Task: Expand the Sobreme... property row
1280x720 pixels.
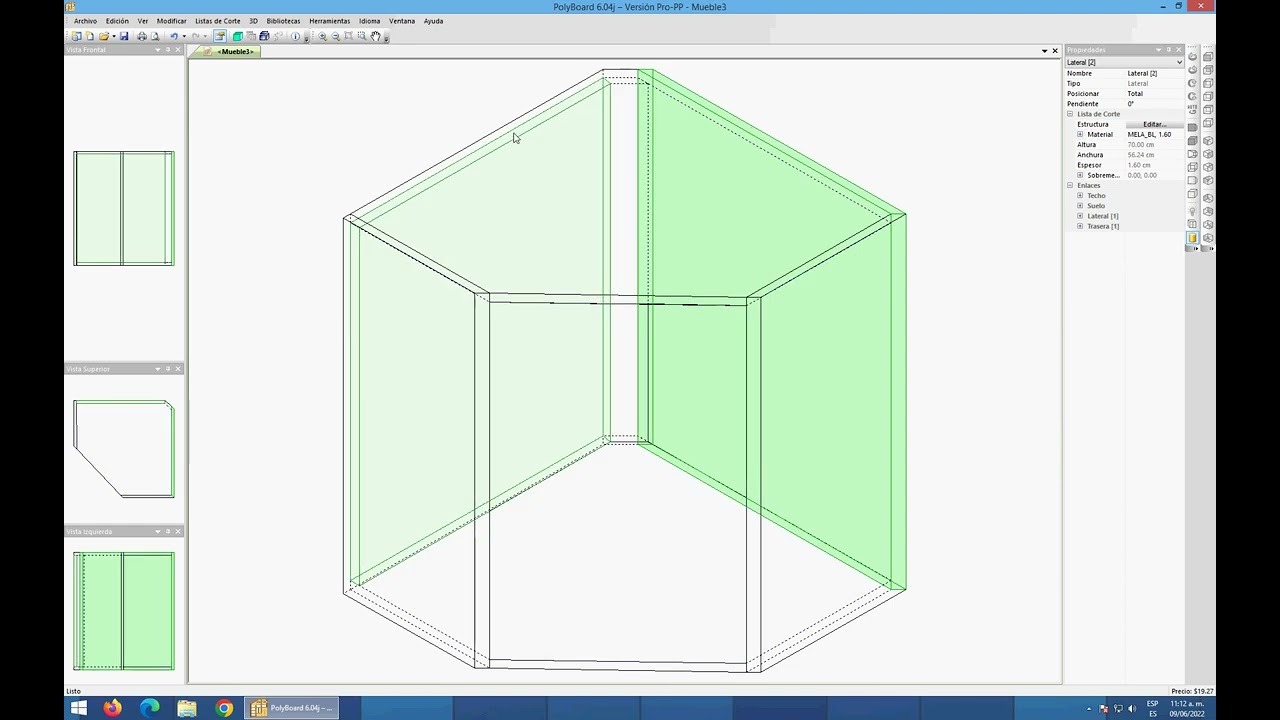Action: 1080,175
